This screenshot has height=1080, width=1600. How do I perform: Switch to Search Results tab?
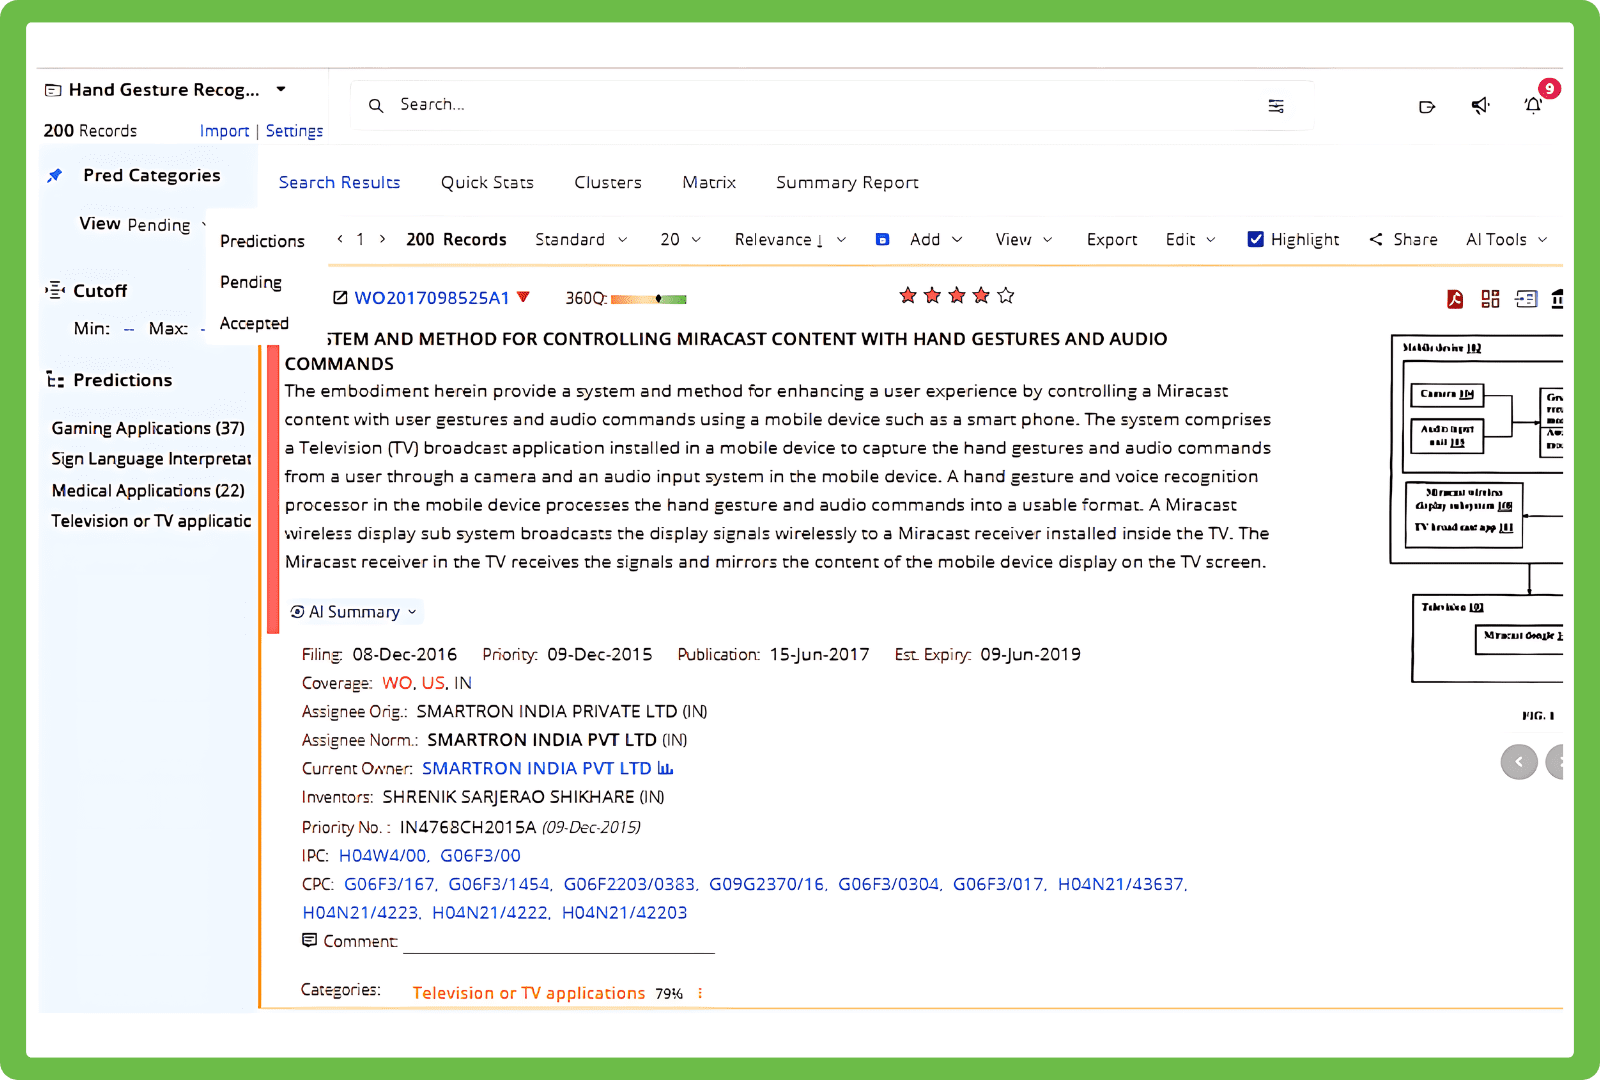tap(339, 182)
